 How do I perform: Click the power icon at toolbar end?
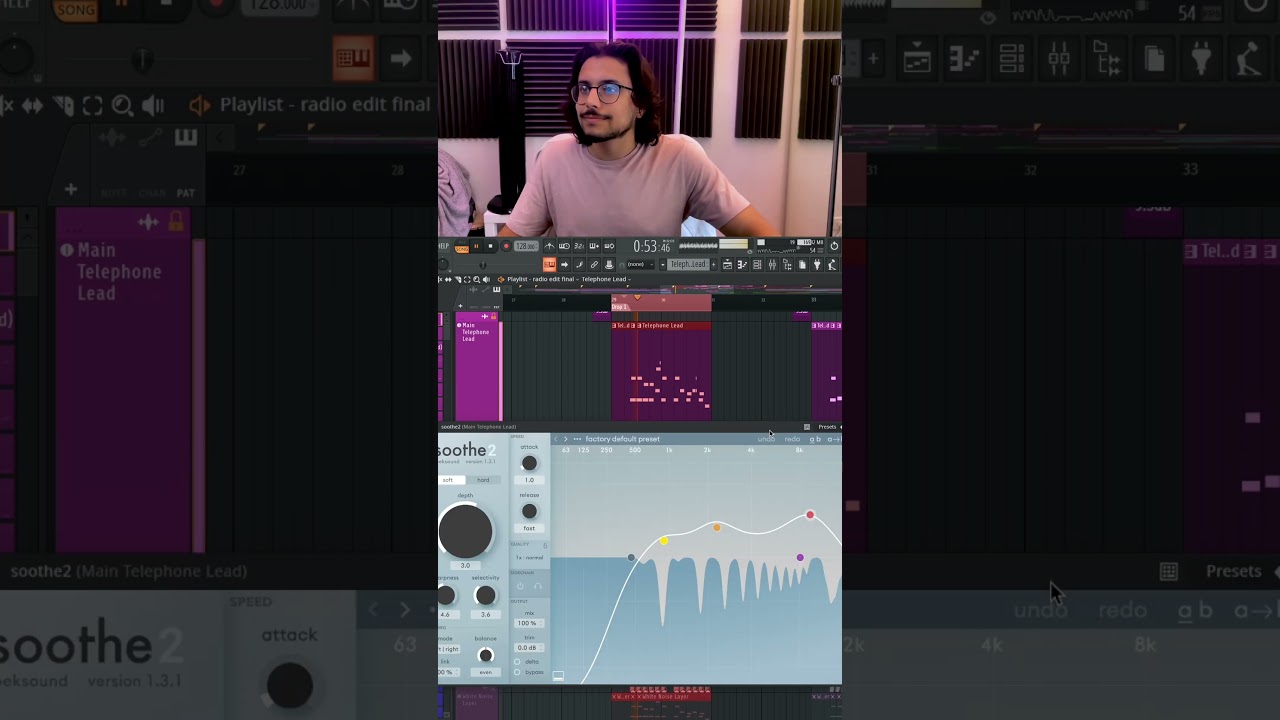coord(834,246)
